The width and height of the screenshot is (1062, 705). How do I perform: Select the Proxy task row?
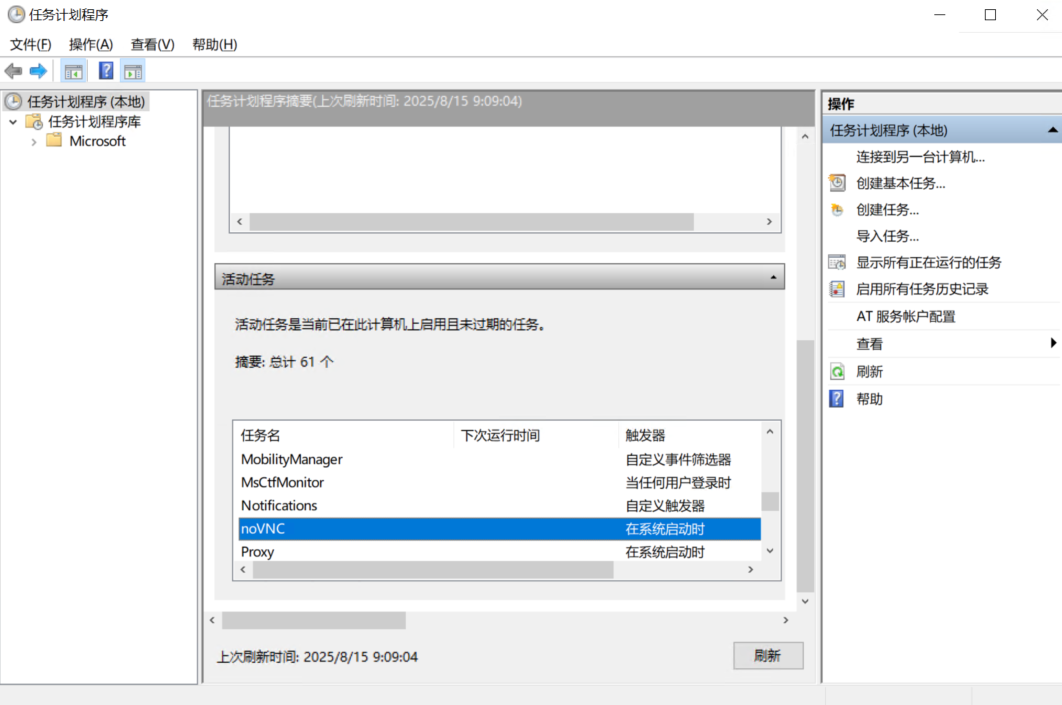pos(500,552)
